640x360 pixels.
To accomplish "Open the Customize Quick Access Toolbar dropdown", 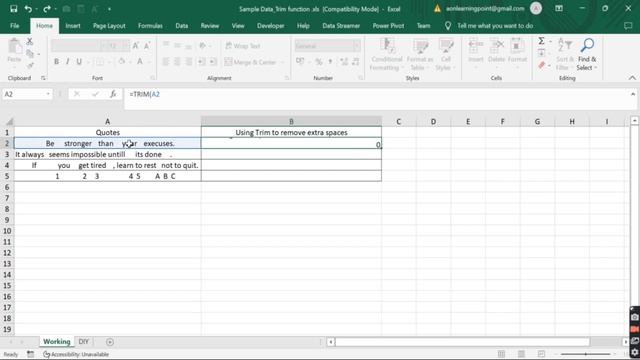I will coord(109,9).
